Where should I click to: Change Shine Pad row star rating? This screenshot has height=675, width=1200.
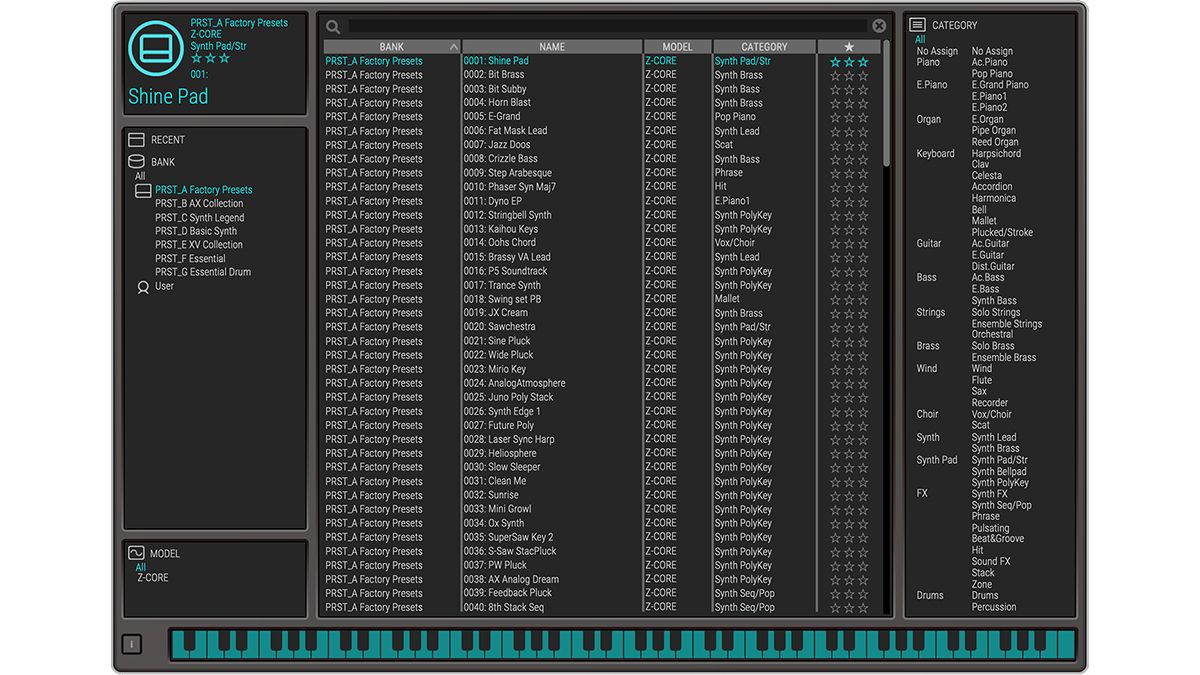[849, 61]
